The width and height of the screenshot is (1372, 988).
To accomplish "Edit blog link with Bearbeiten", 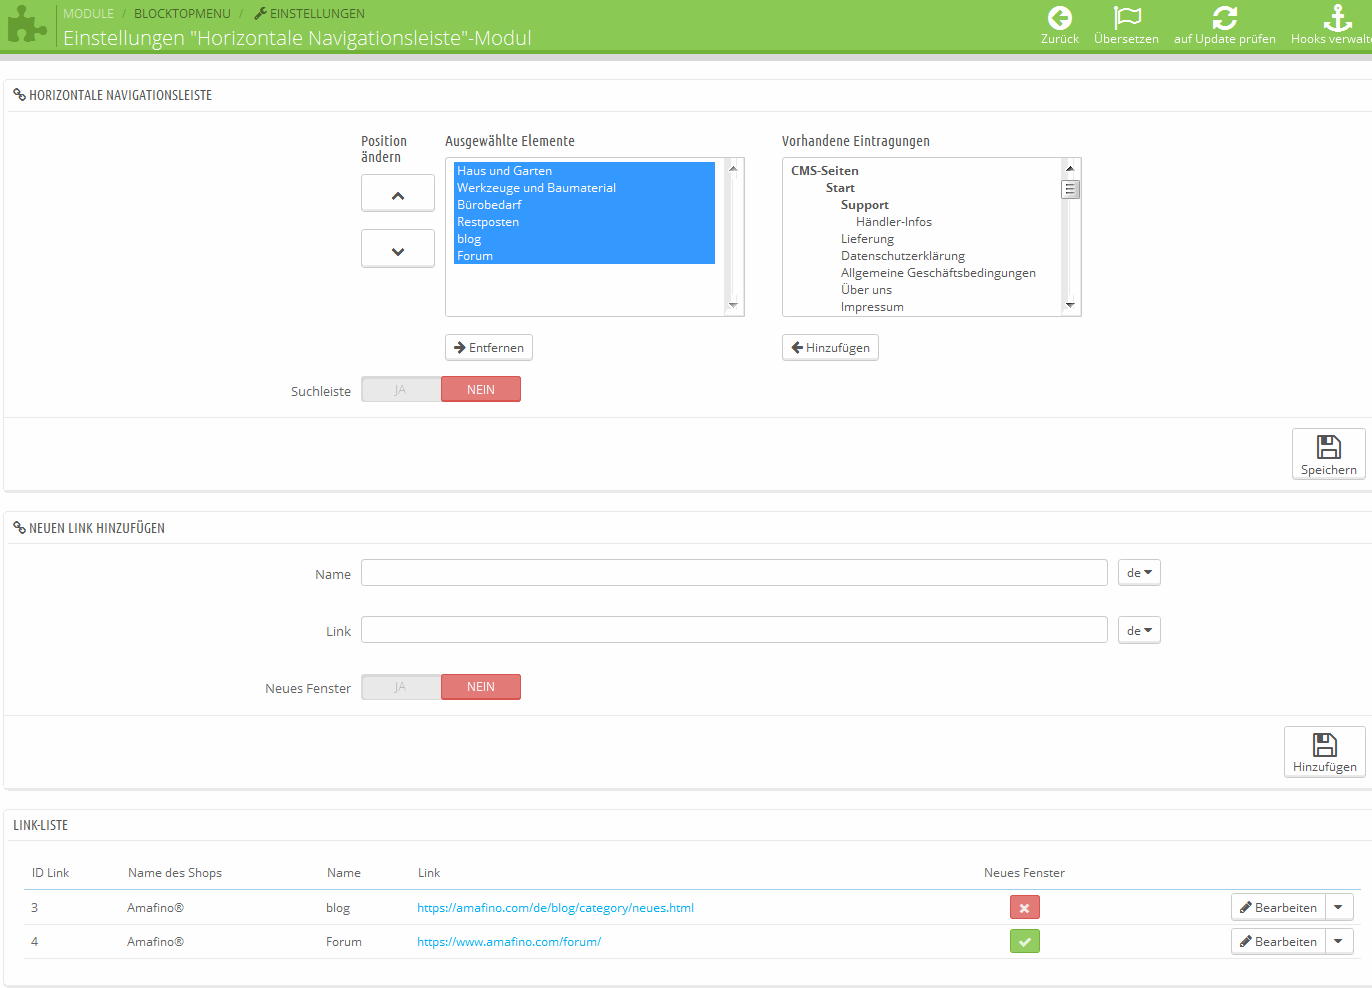I will click(1278, 907).
